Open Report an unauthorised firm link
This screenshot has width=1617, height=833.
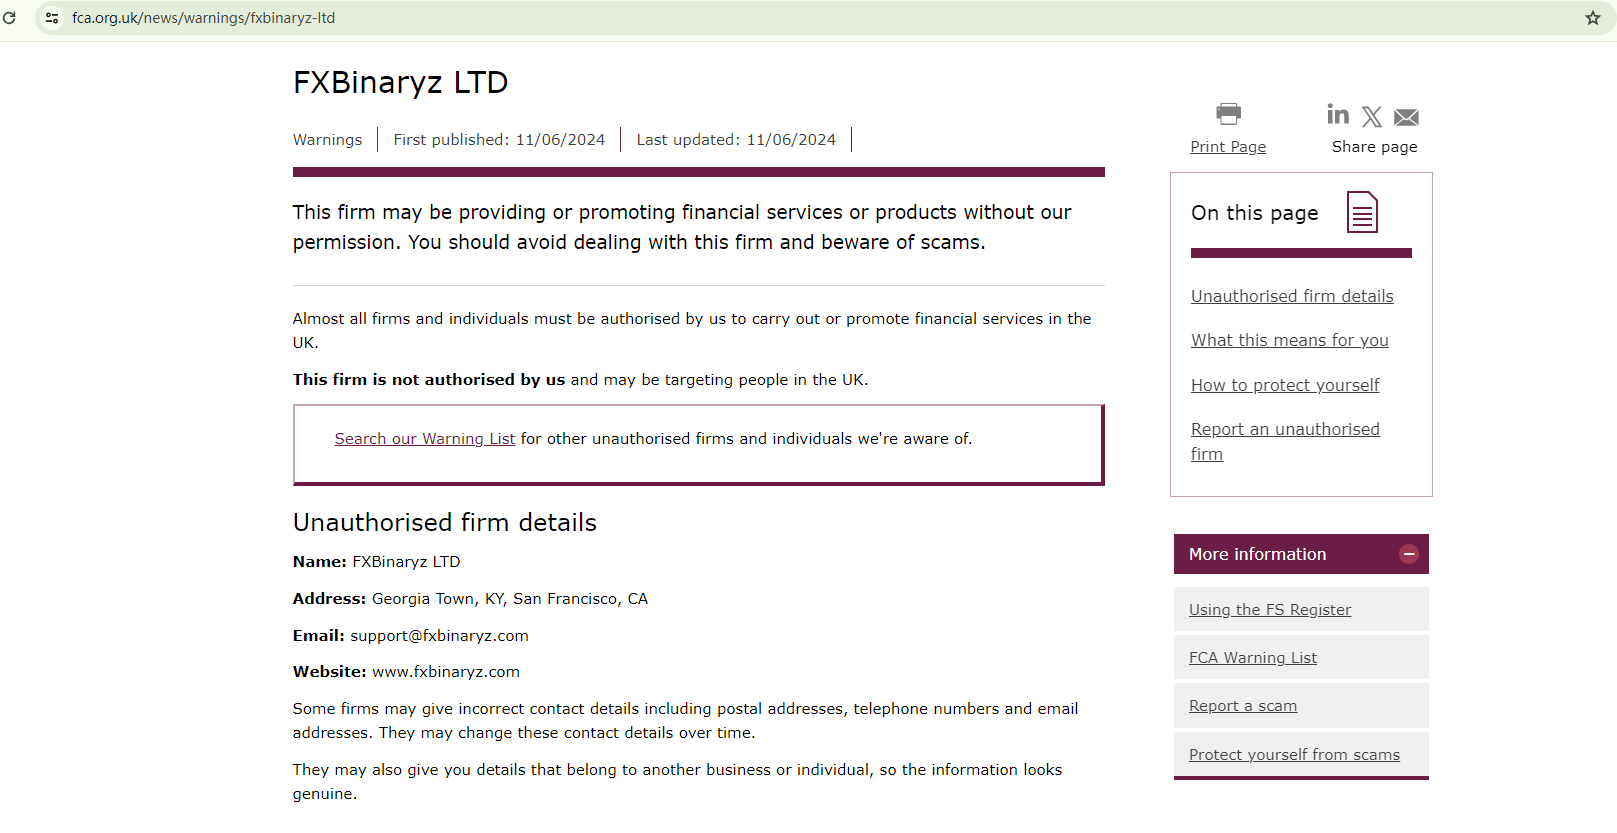pyautogui.click(x=1285, y=430)
